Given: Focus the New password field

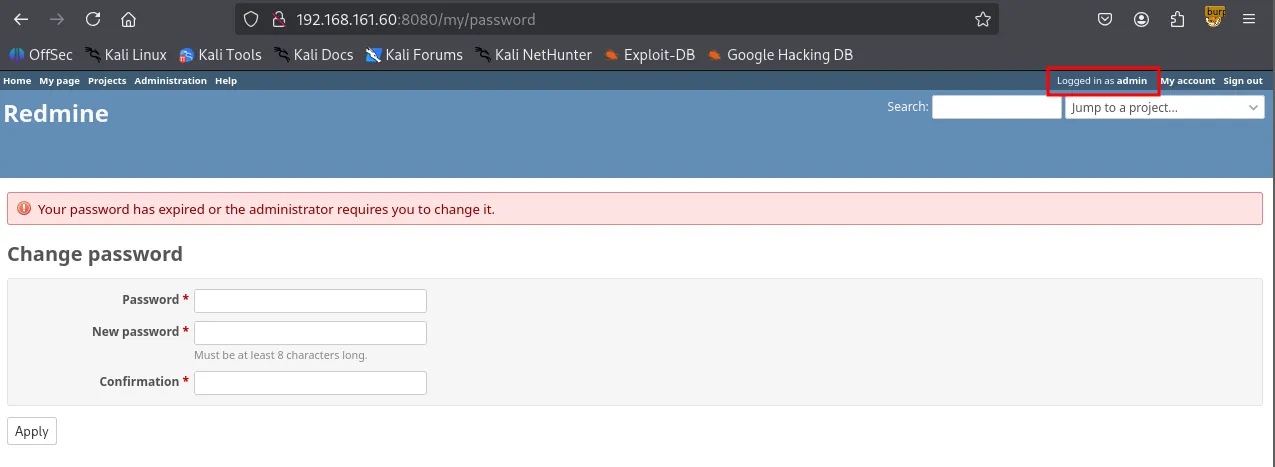Looking at the screenshot, I should tap(310, 333).
